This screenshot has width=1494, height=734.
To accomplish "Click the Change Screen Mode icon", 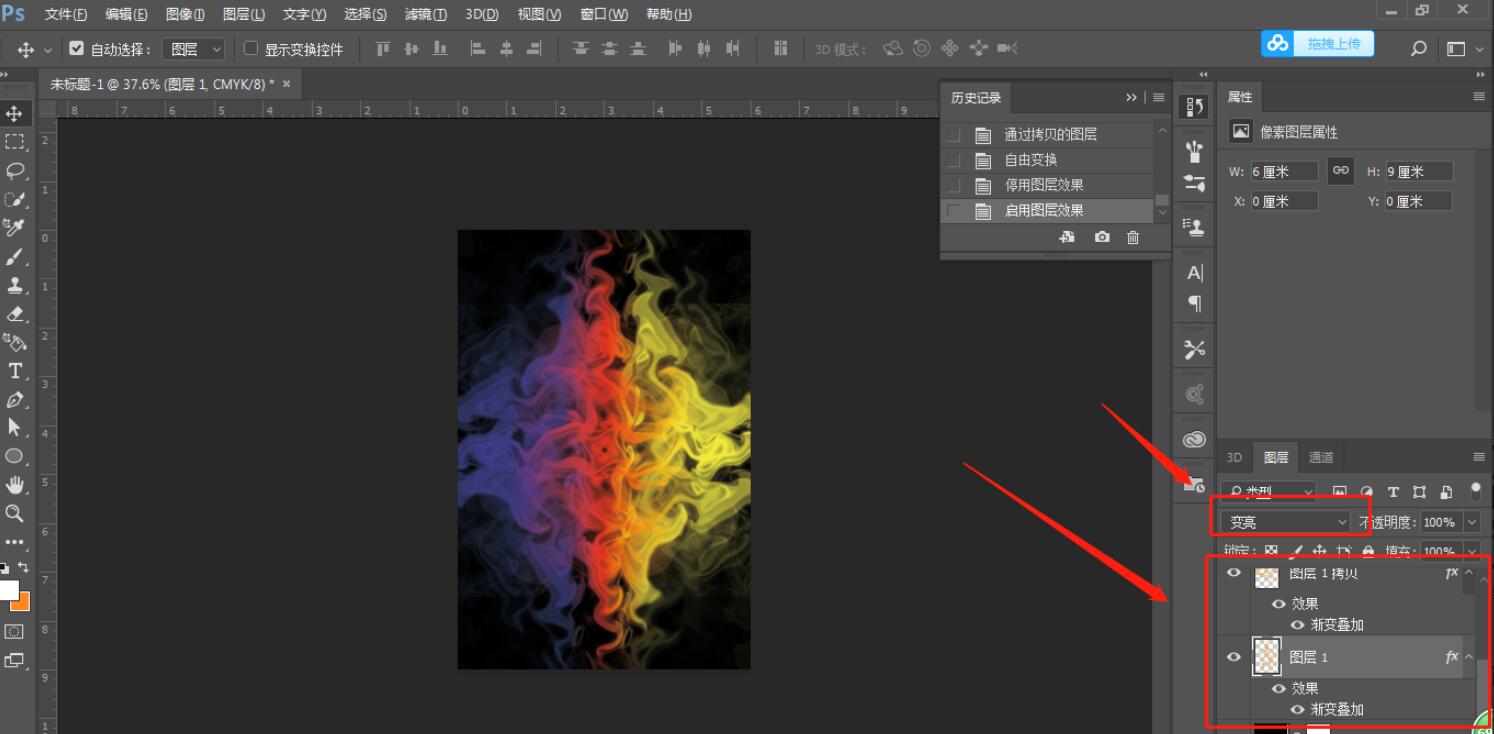I will coord(14,660).
